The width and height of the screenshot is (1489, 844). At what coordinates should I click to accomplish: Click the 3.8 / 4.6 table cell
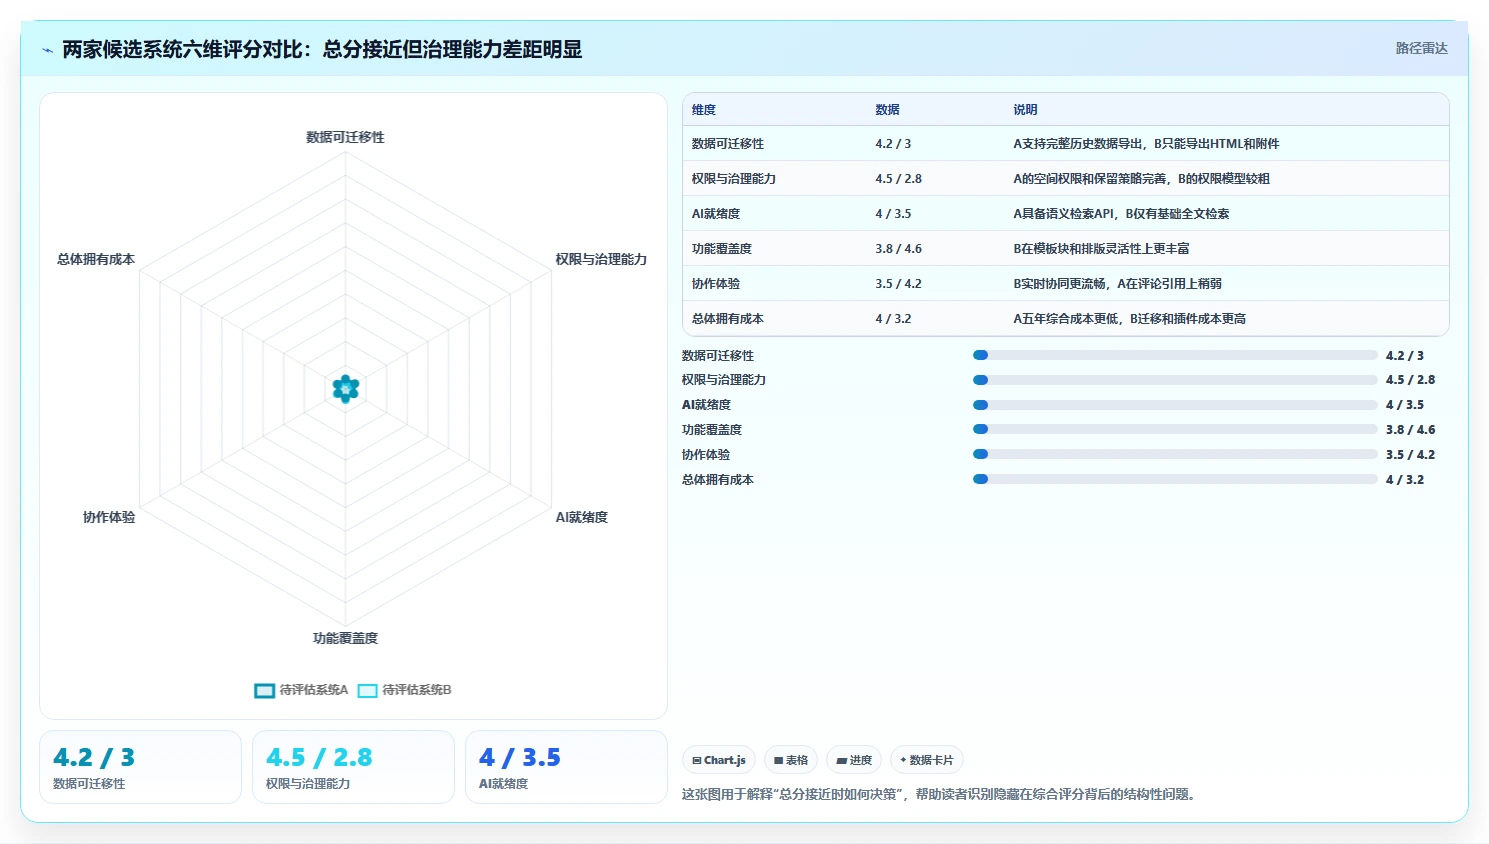[x=898, y=249]
